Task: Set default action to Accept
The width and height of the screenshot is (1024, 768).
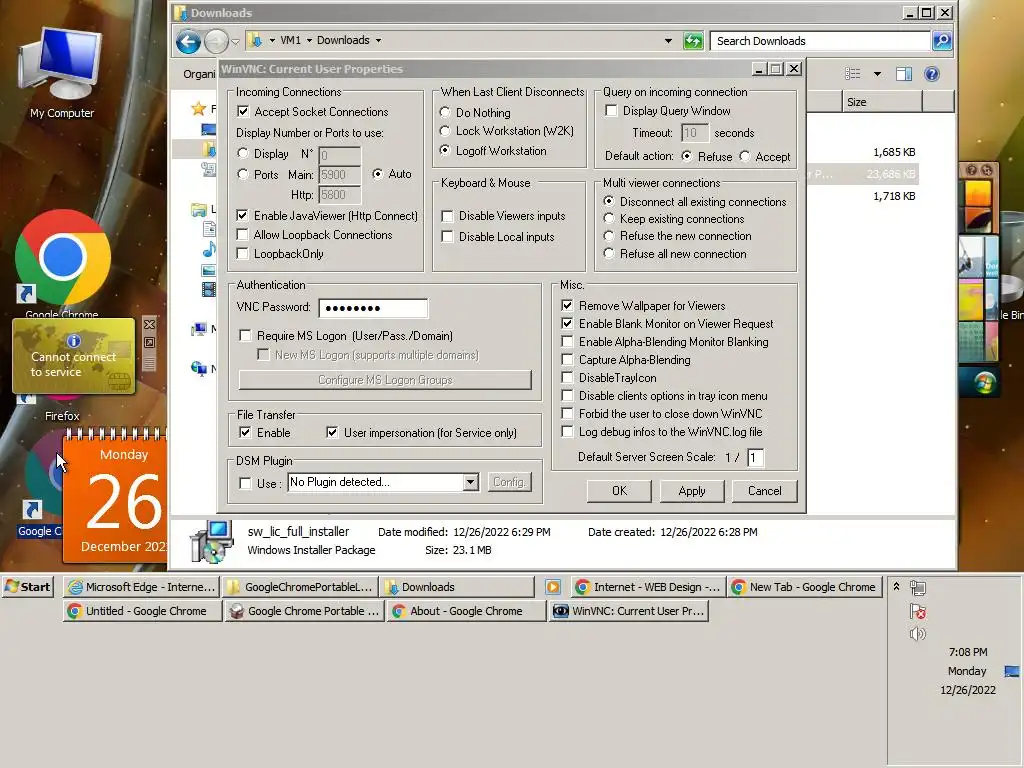Action: (745, 156)
